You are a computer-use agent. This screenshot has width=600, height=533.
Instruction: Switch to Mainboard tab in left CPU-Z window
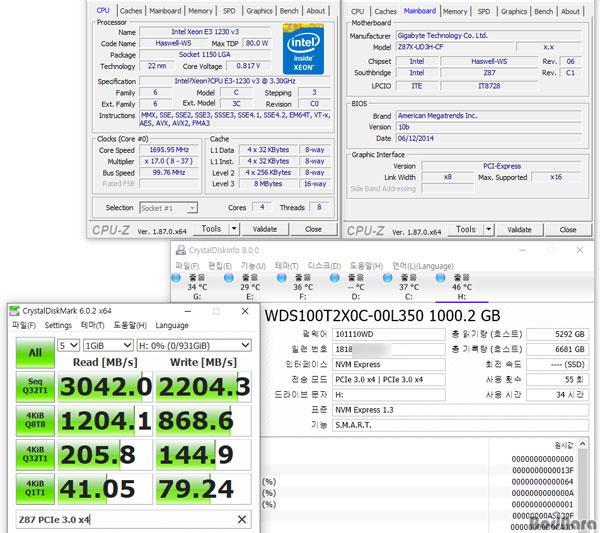pyautogui.click(x=165, y=11)
